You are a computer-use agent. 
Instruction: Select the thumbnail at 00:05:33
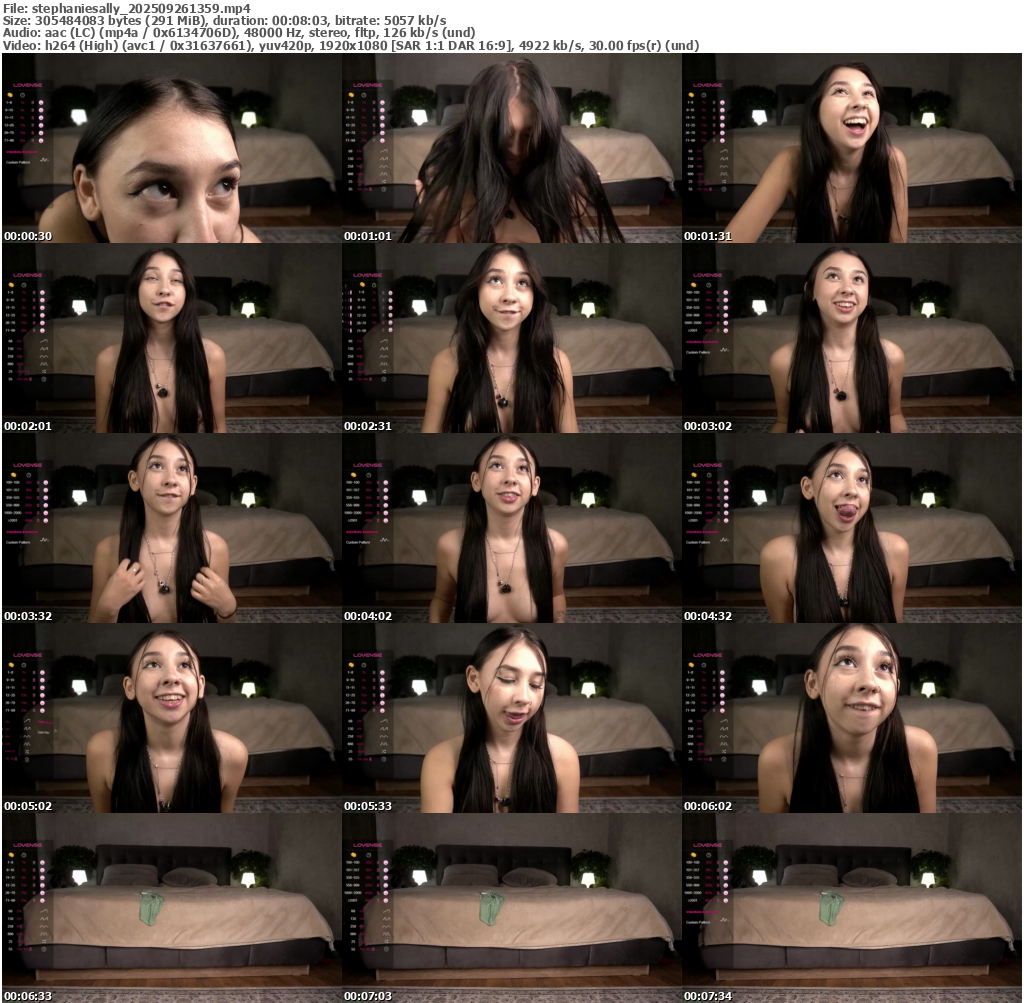511,718
